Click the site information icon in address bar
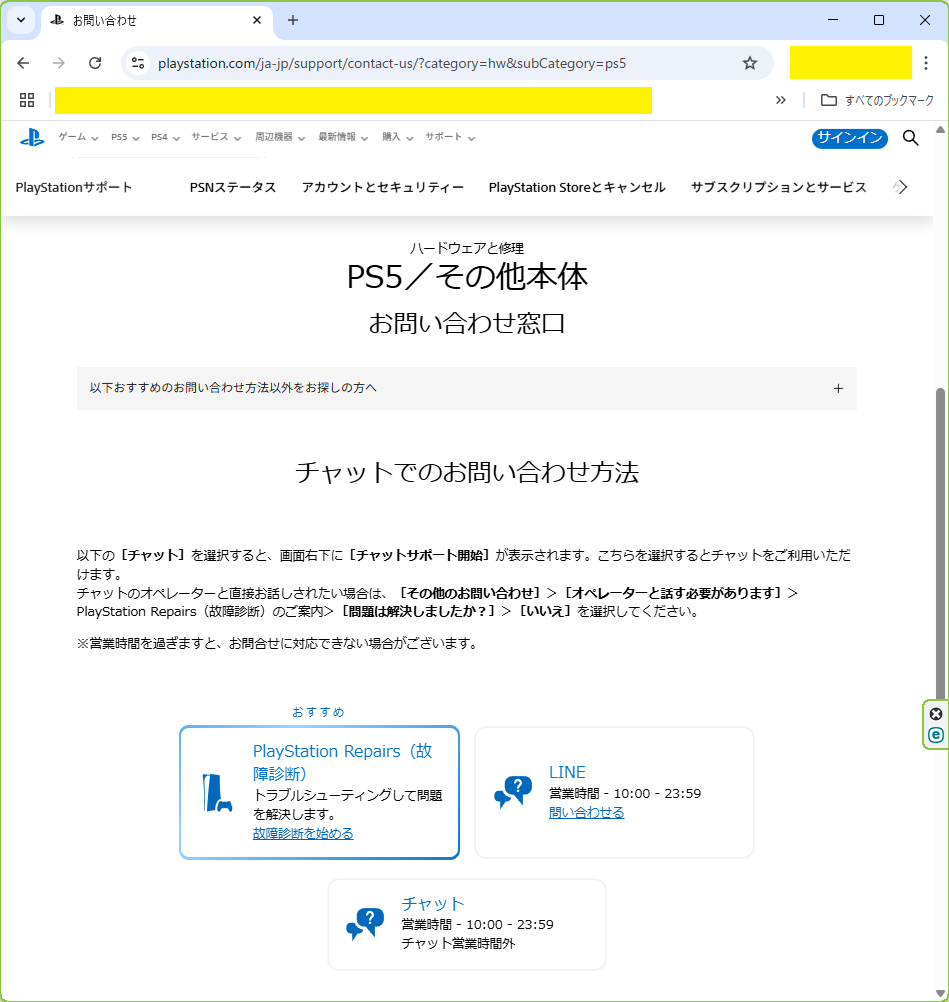The image size is (949, 1002). click(139, 63)
